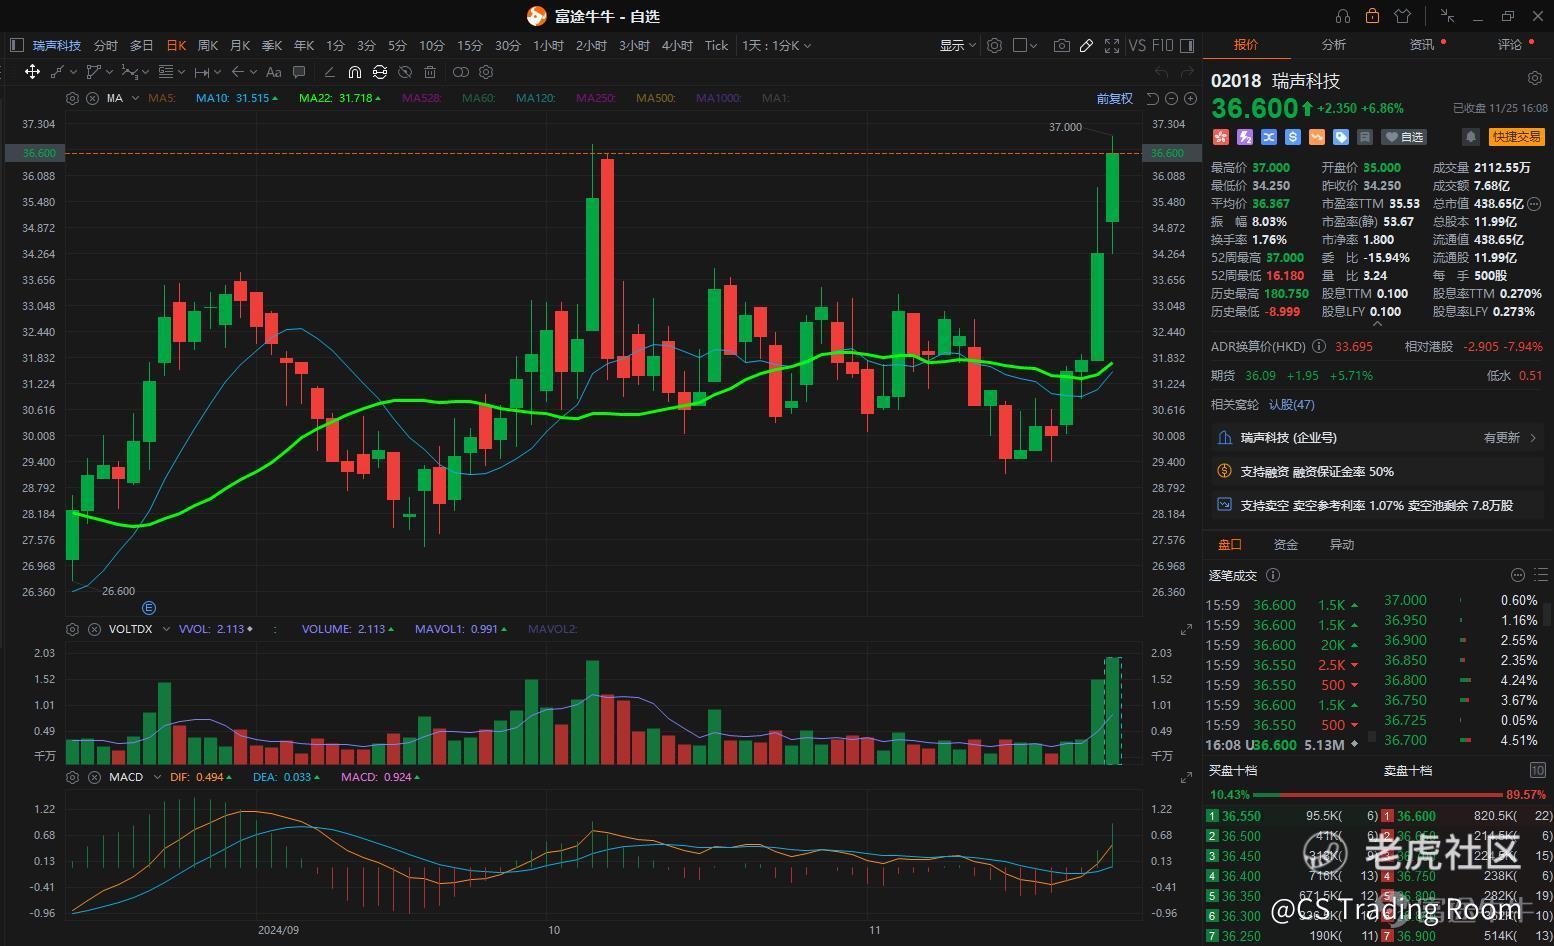Zoom in the chart with plus icon
This screenshot has width=1554, height=946.
point(1190,98)
